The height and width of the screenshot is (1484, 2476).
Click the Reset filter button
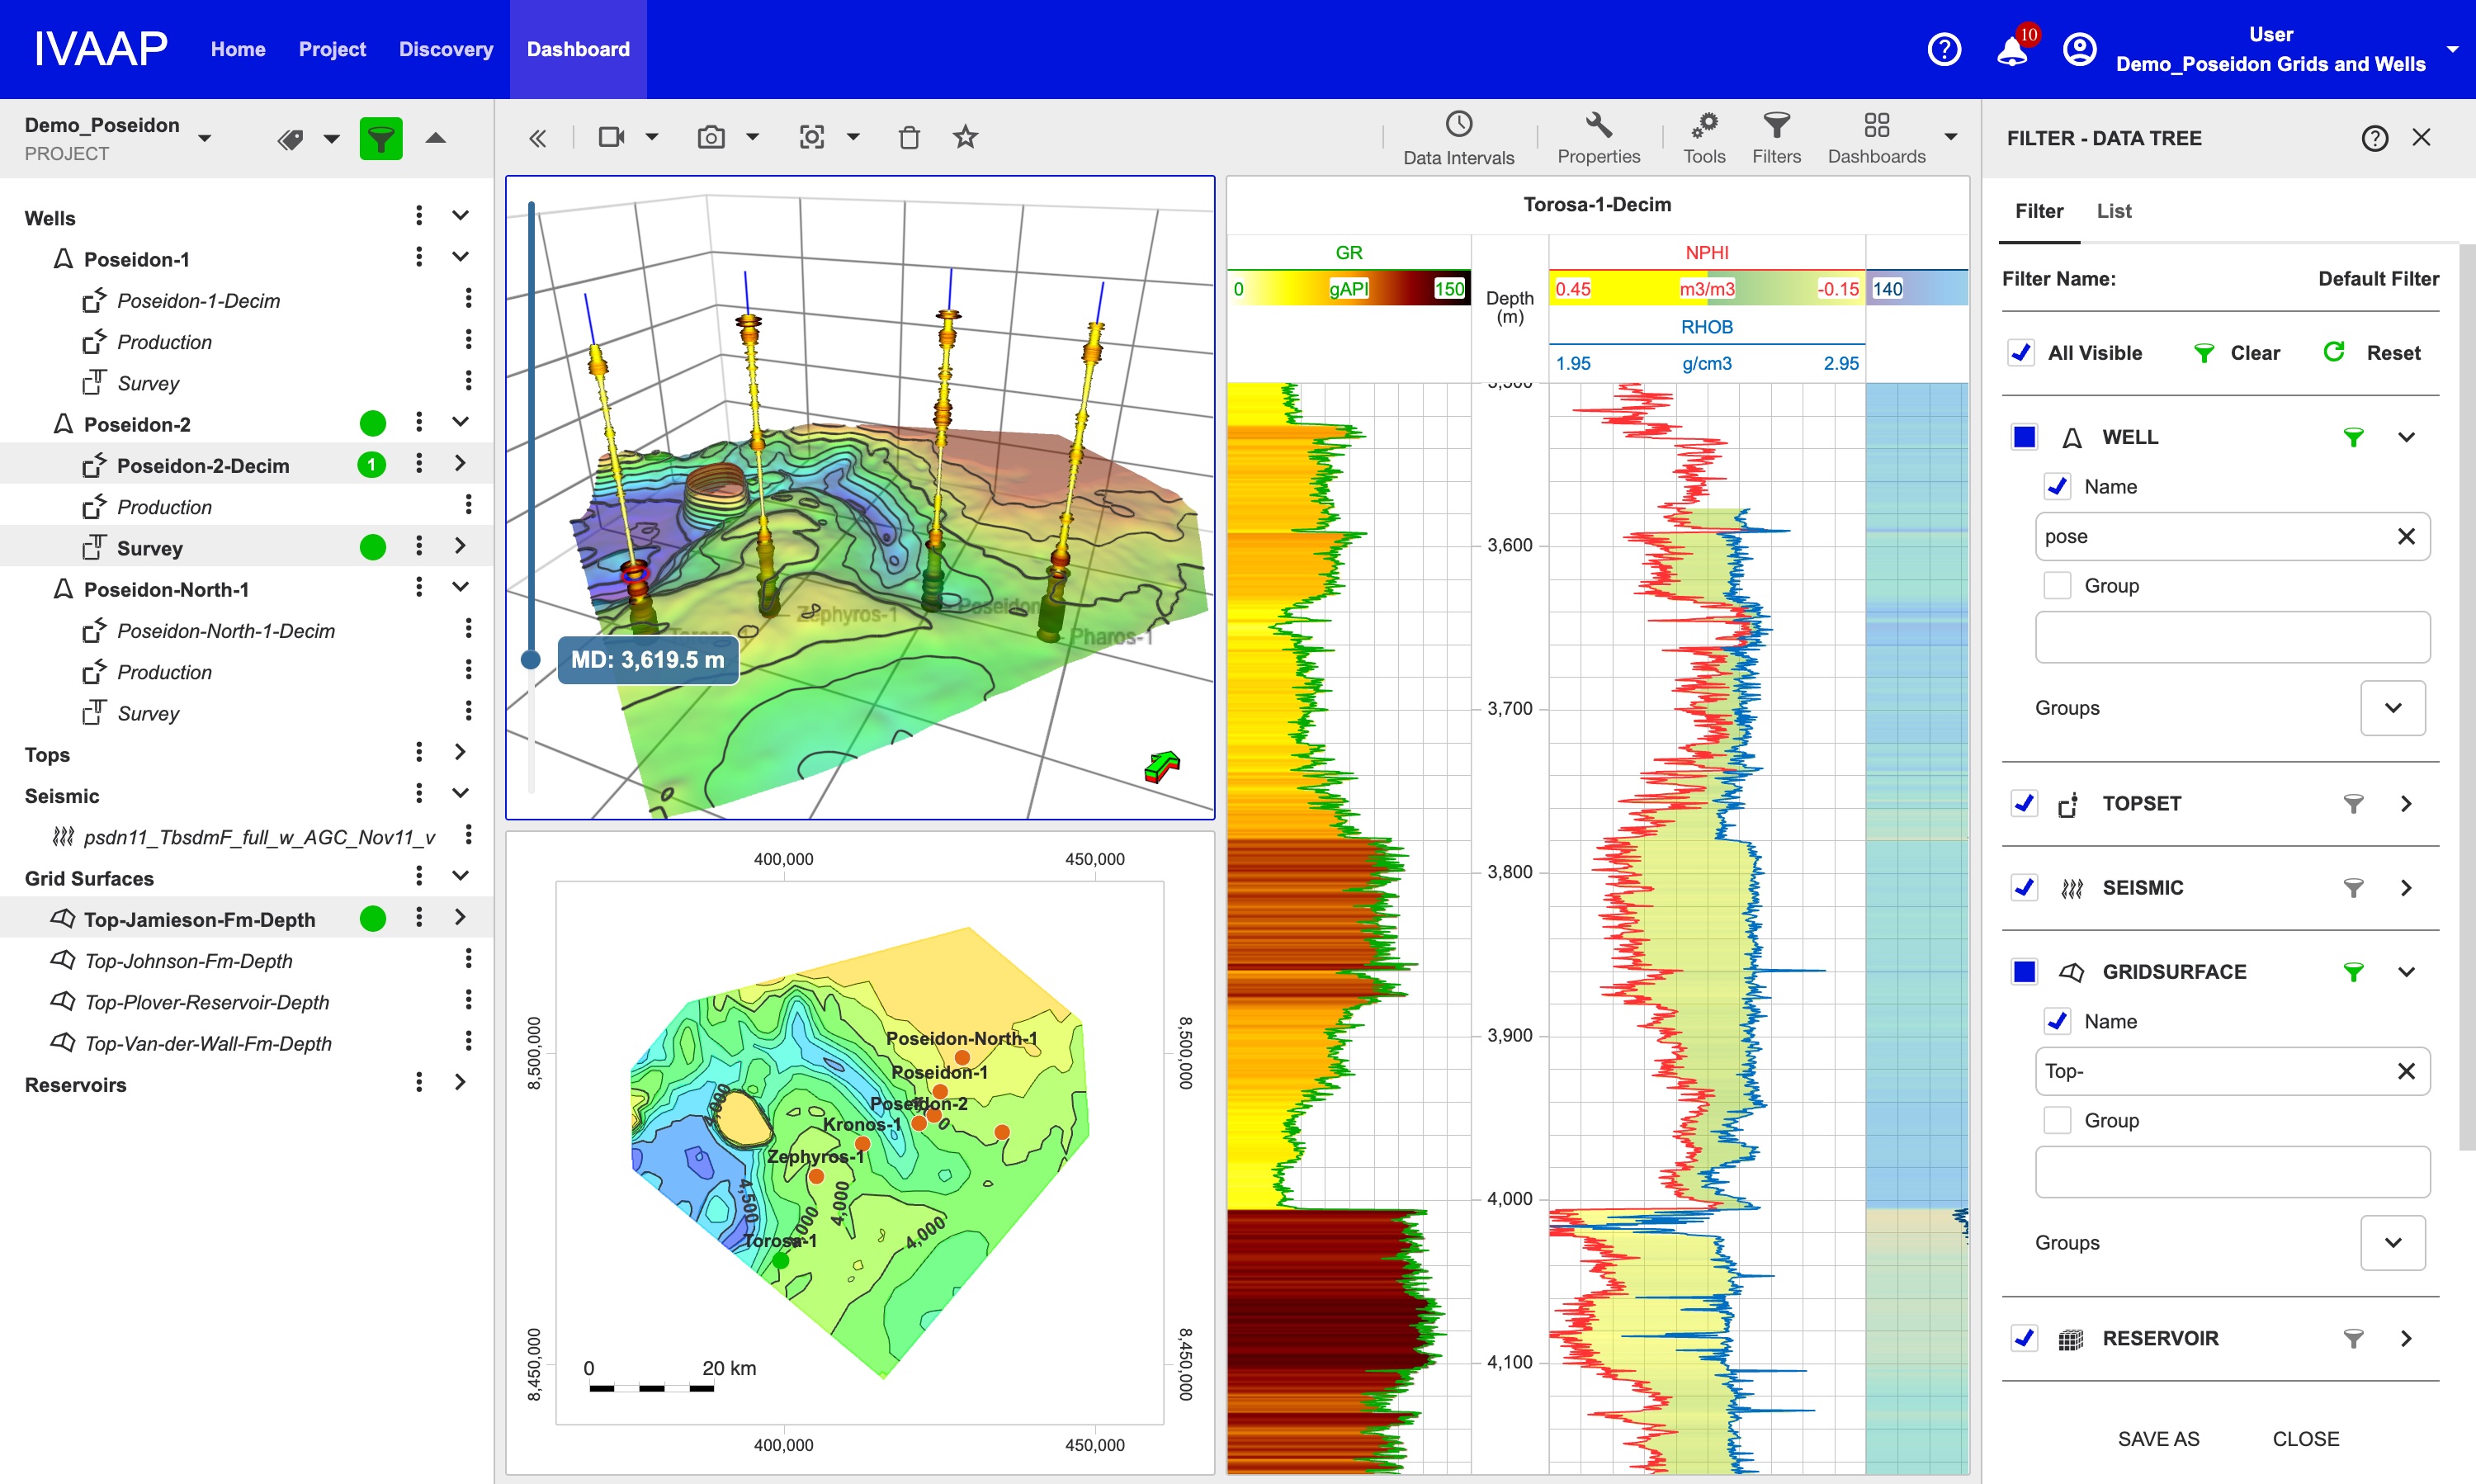pos(2372,353)
